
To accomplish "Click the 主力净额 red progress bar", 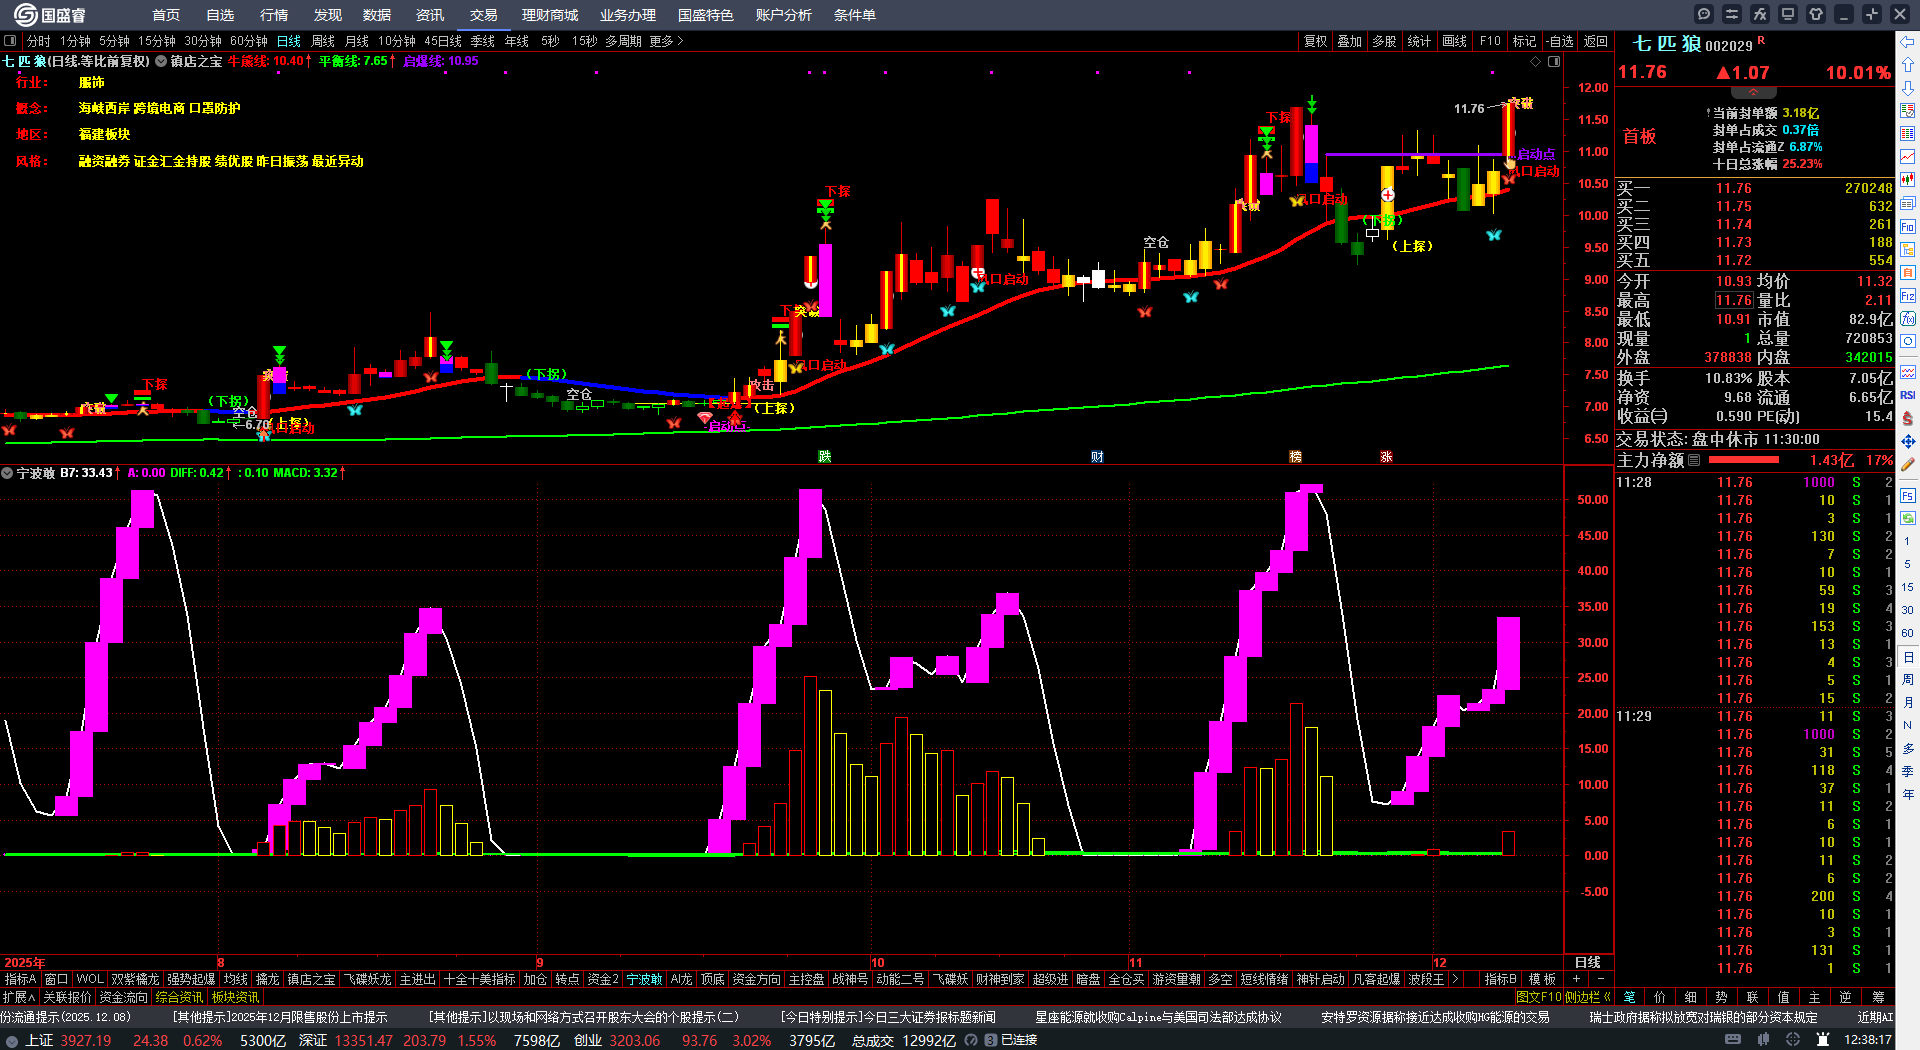I will (x=1744, y=460).
